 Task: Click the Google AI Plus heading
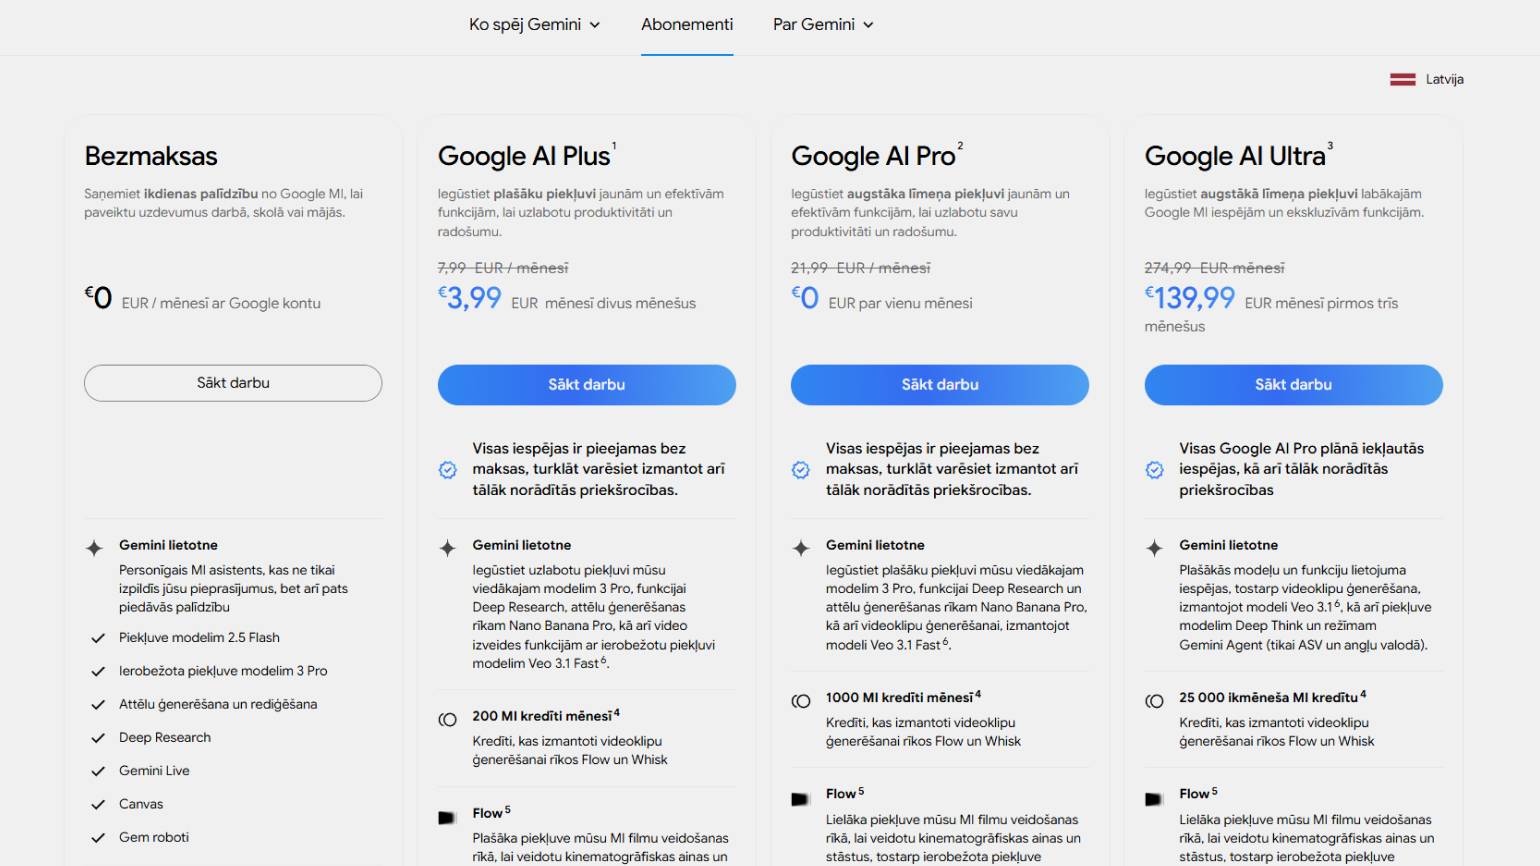pos(524,157)
